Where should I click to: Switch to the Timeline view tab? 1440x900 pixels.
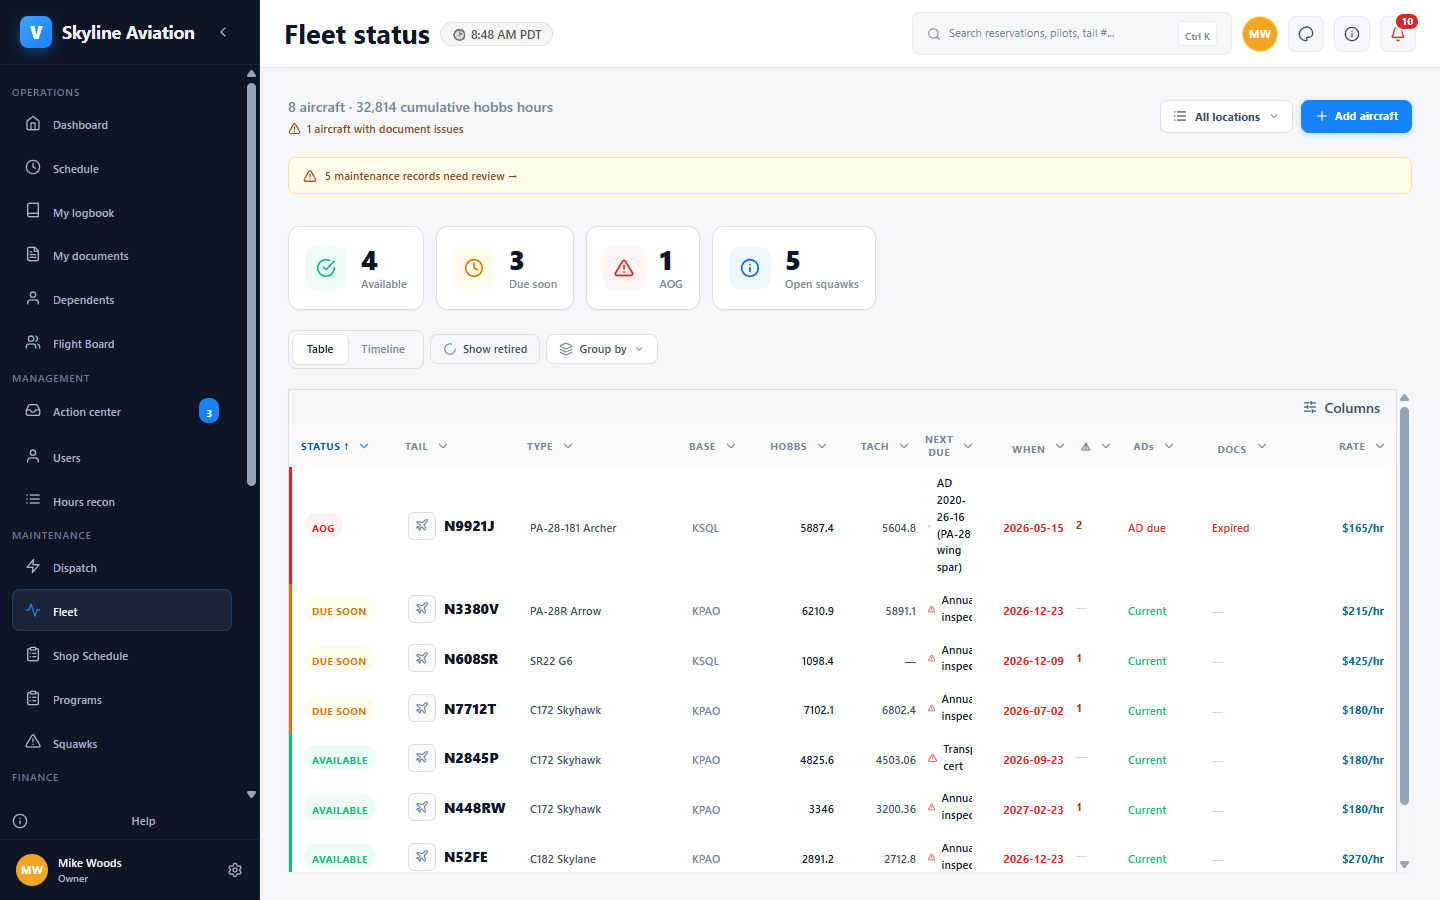click(383, 349)
